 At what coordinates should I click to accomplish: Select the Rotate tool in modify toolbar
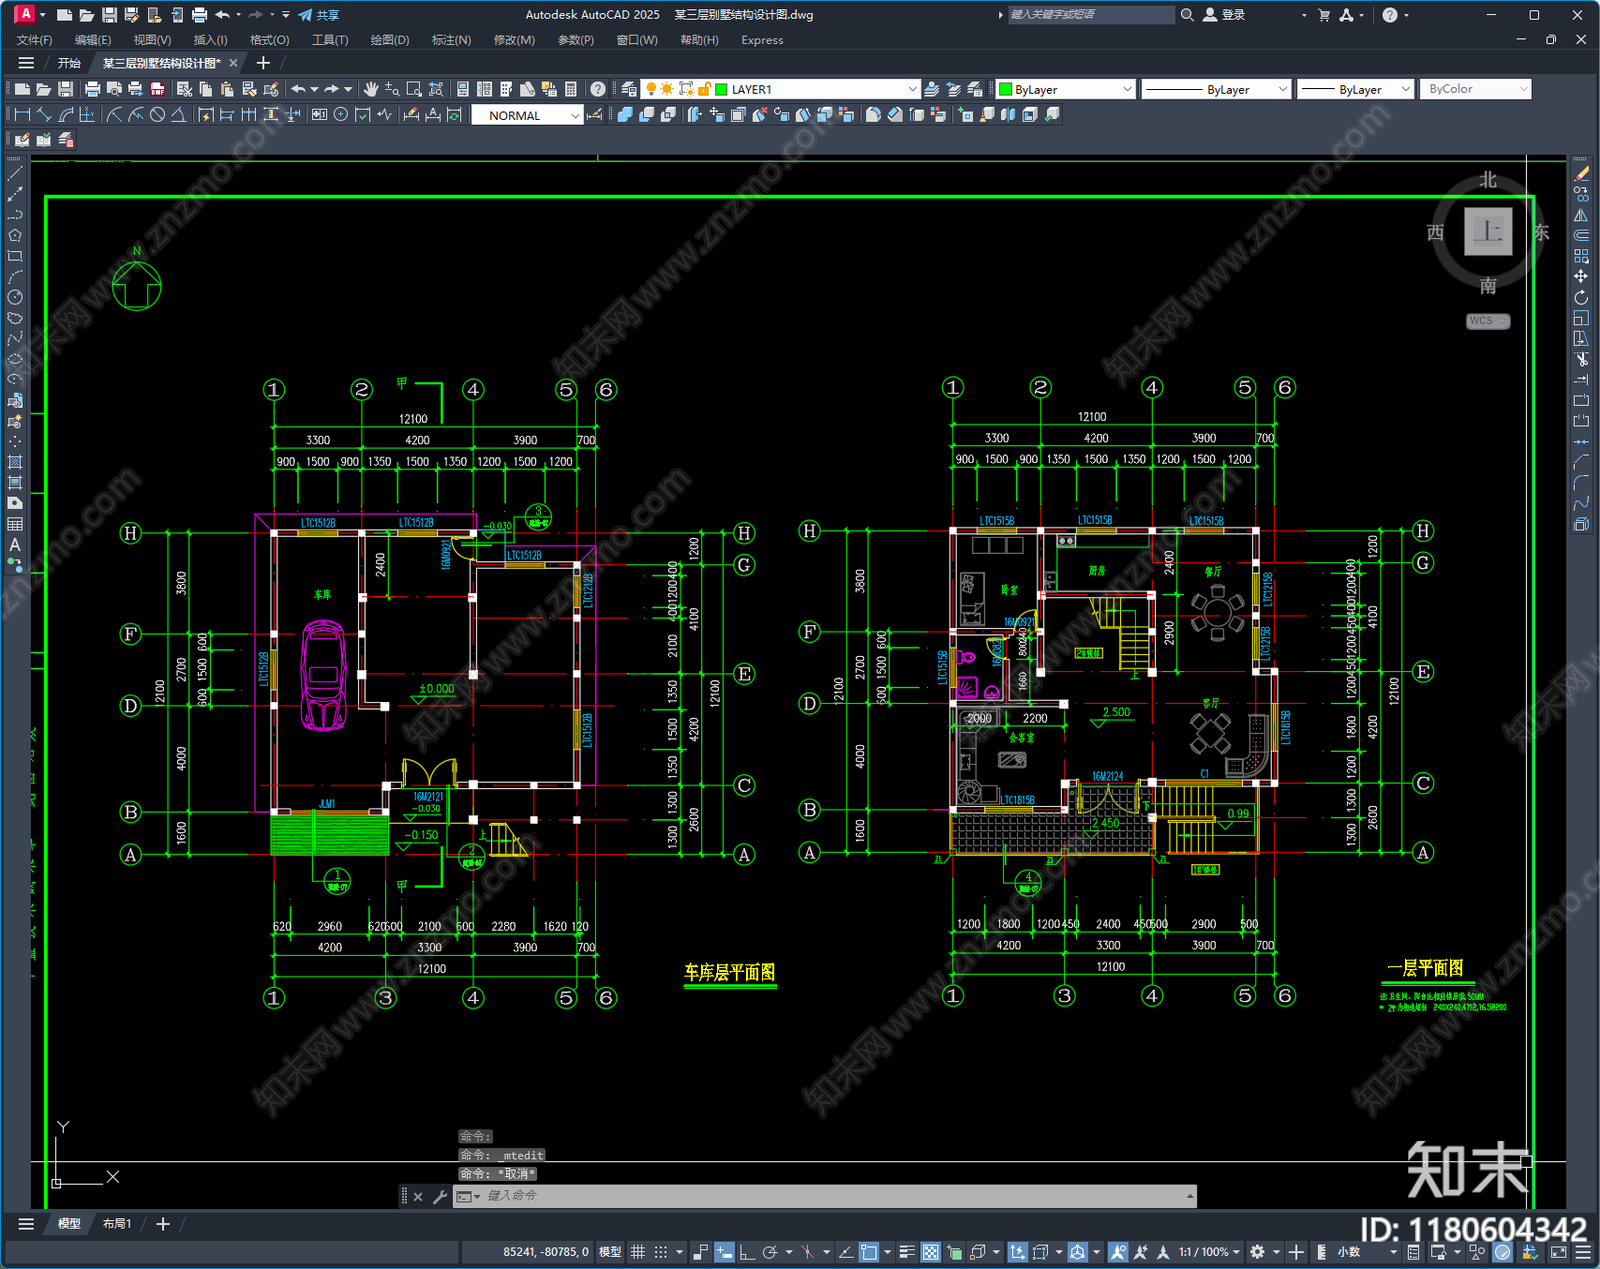1581,297
